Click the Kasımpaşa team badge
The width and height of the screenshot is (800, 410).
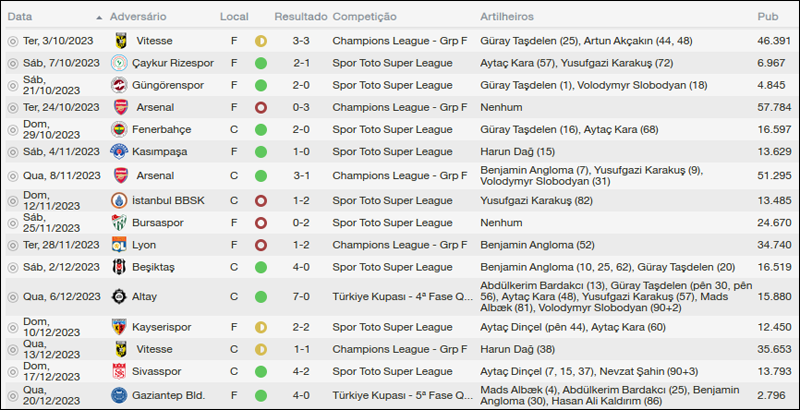tap(120, 151)
